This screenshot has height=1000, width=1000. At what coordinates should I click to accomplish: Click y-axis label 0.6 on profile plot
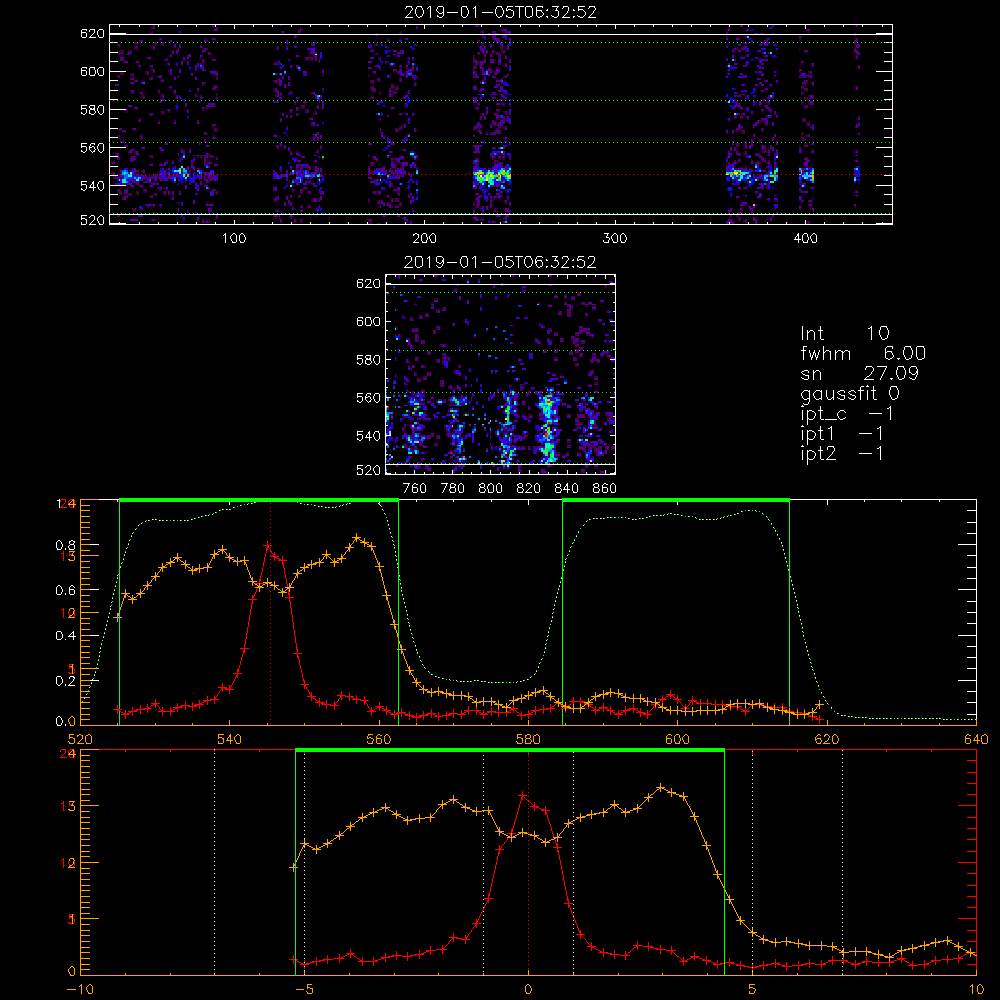[66, 591]
